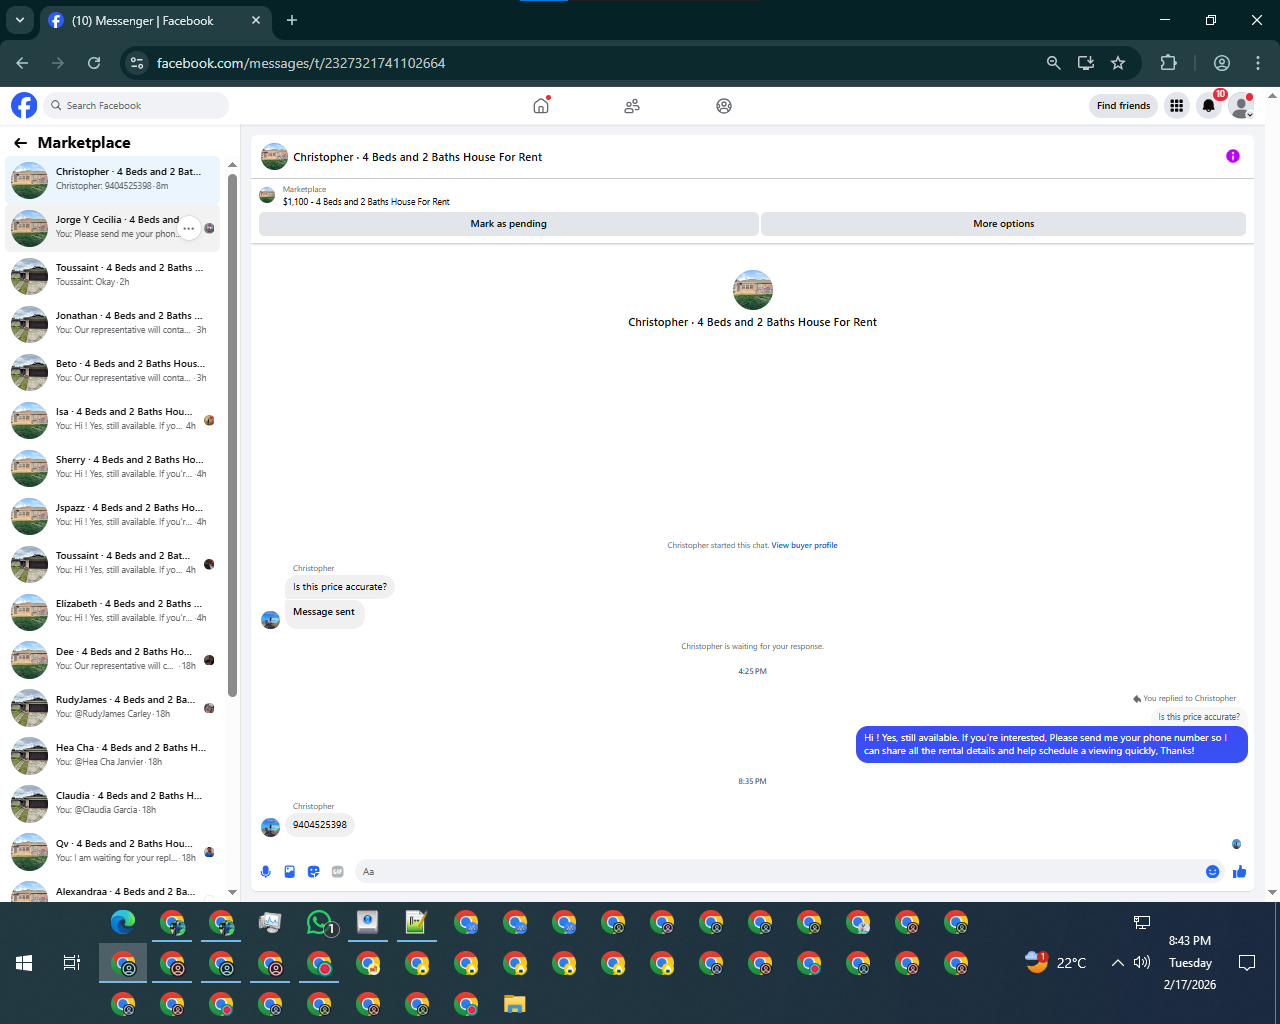Choose a GIF icon
The image size is (1280, 1024).
tap(338, 872)
